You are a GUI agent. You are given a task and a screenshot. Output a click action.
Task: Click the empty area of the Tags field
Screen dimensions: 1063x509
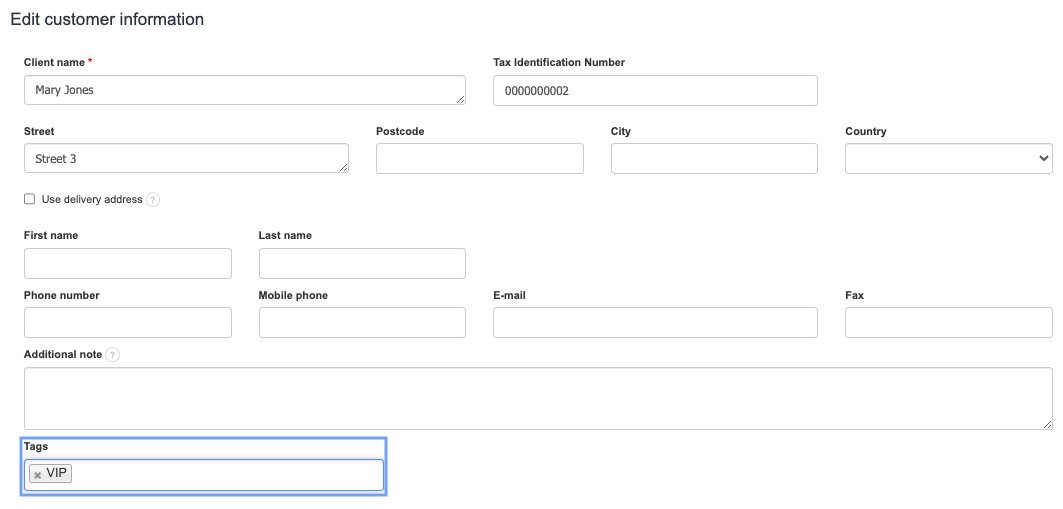point(228,474)
